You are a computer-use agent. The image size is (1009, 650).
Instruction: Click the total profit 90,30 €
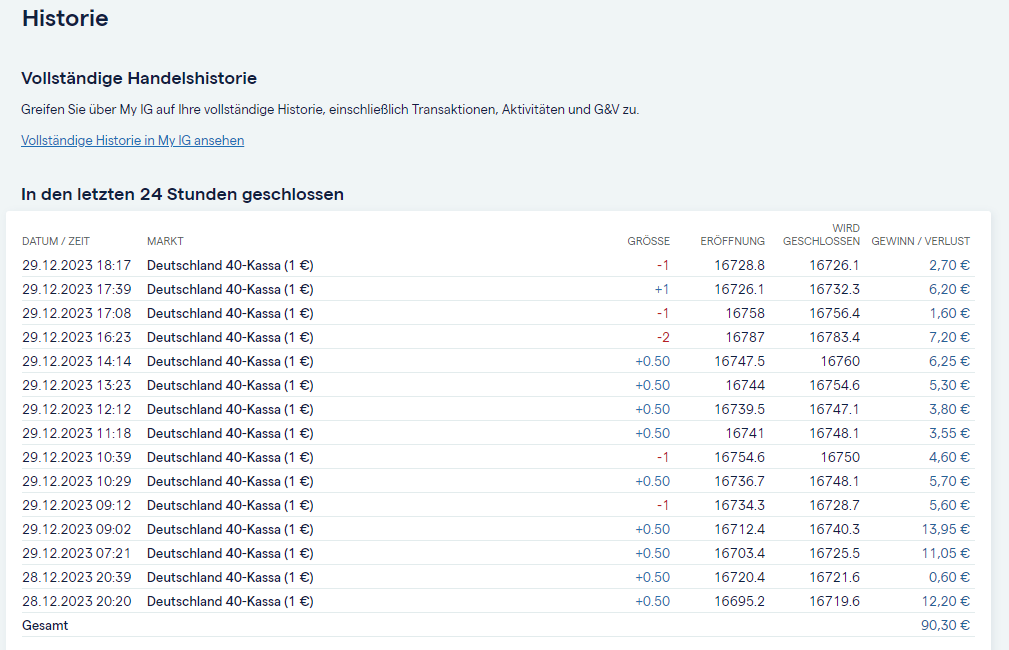(x=945, y=625)
